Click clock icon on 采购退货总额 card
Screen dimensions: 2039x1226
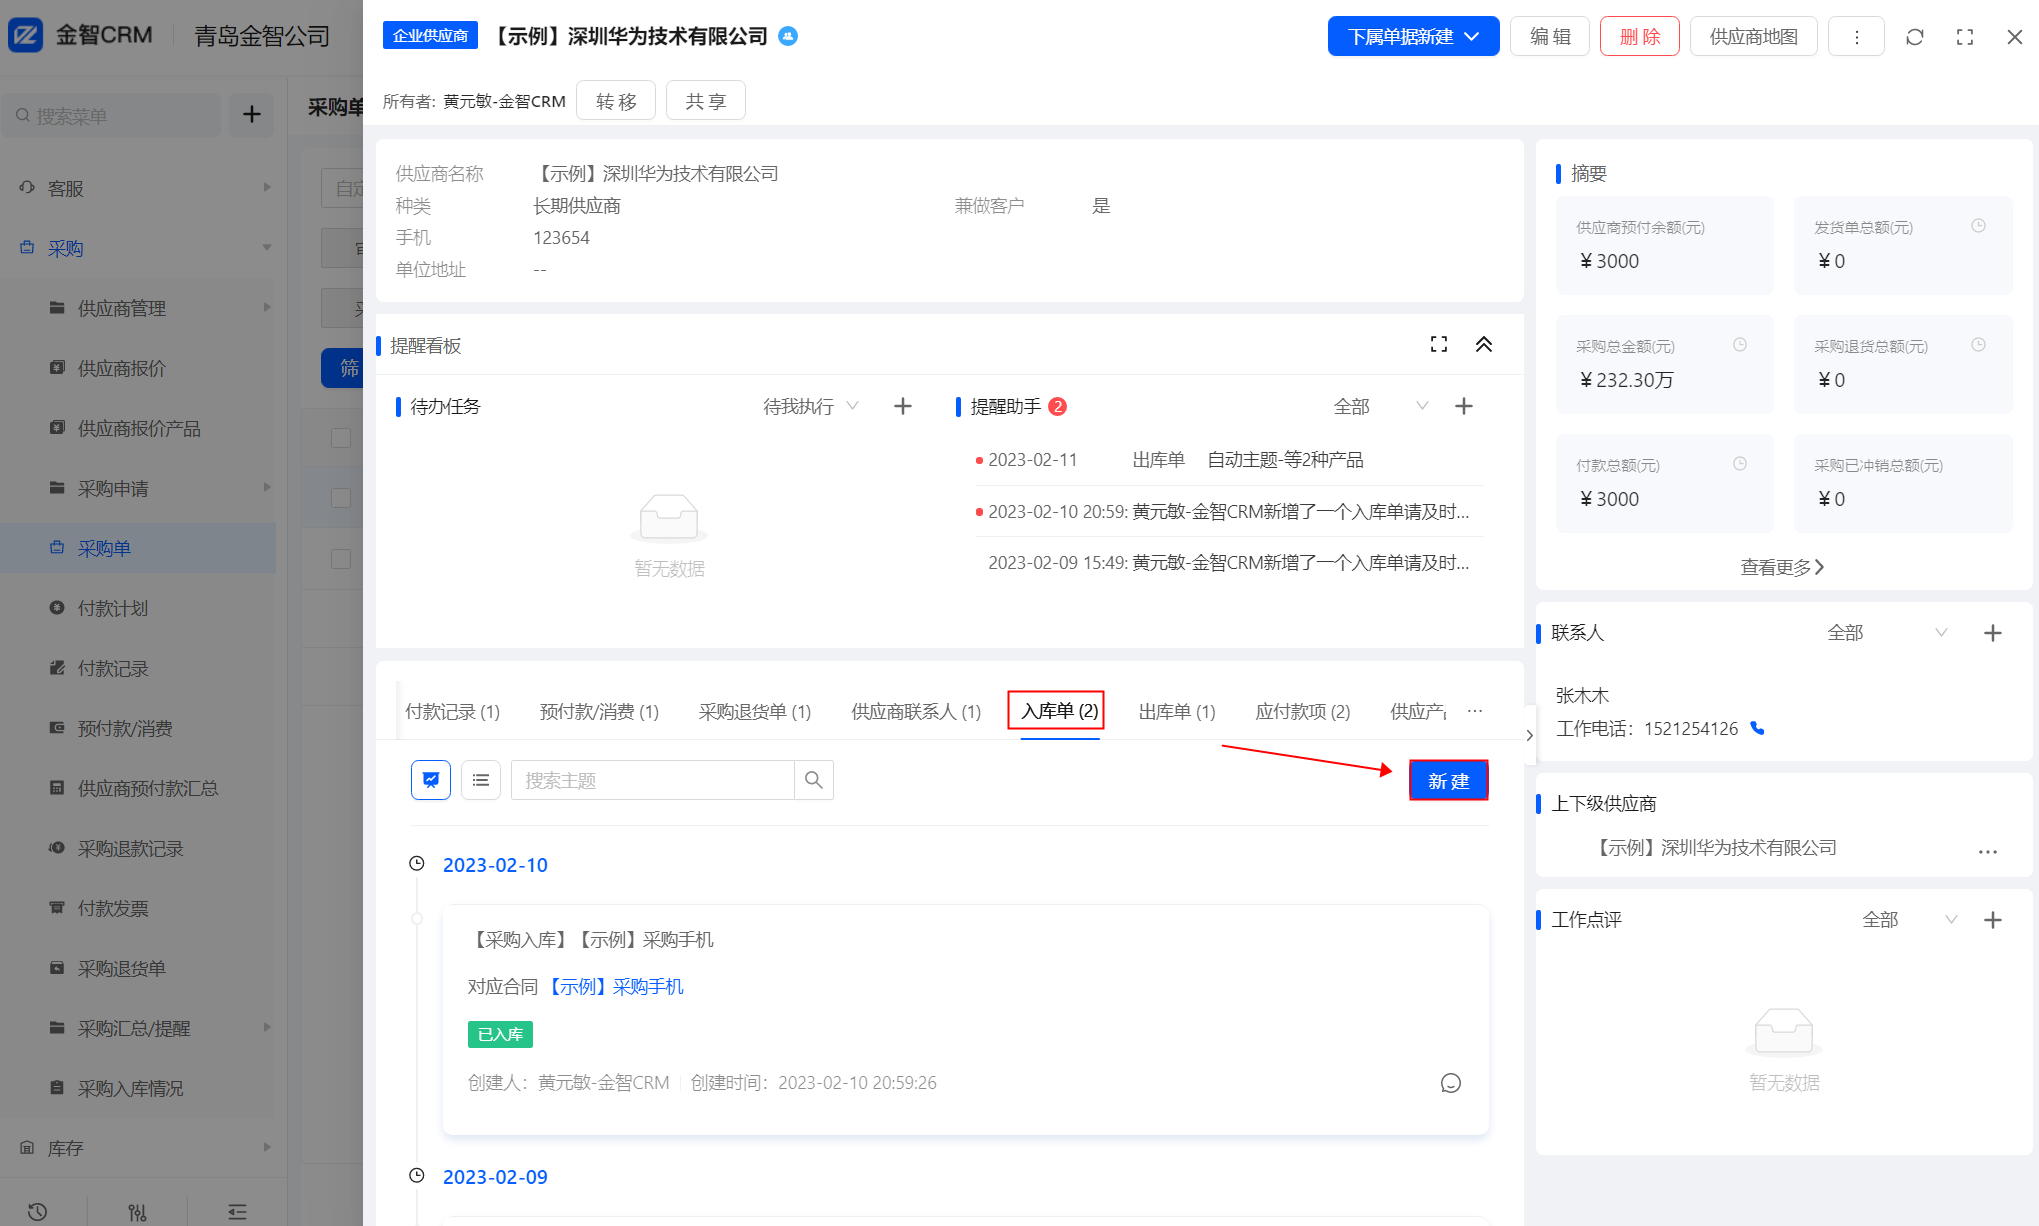pyautogui.click(x=1978, y=345)
